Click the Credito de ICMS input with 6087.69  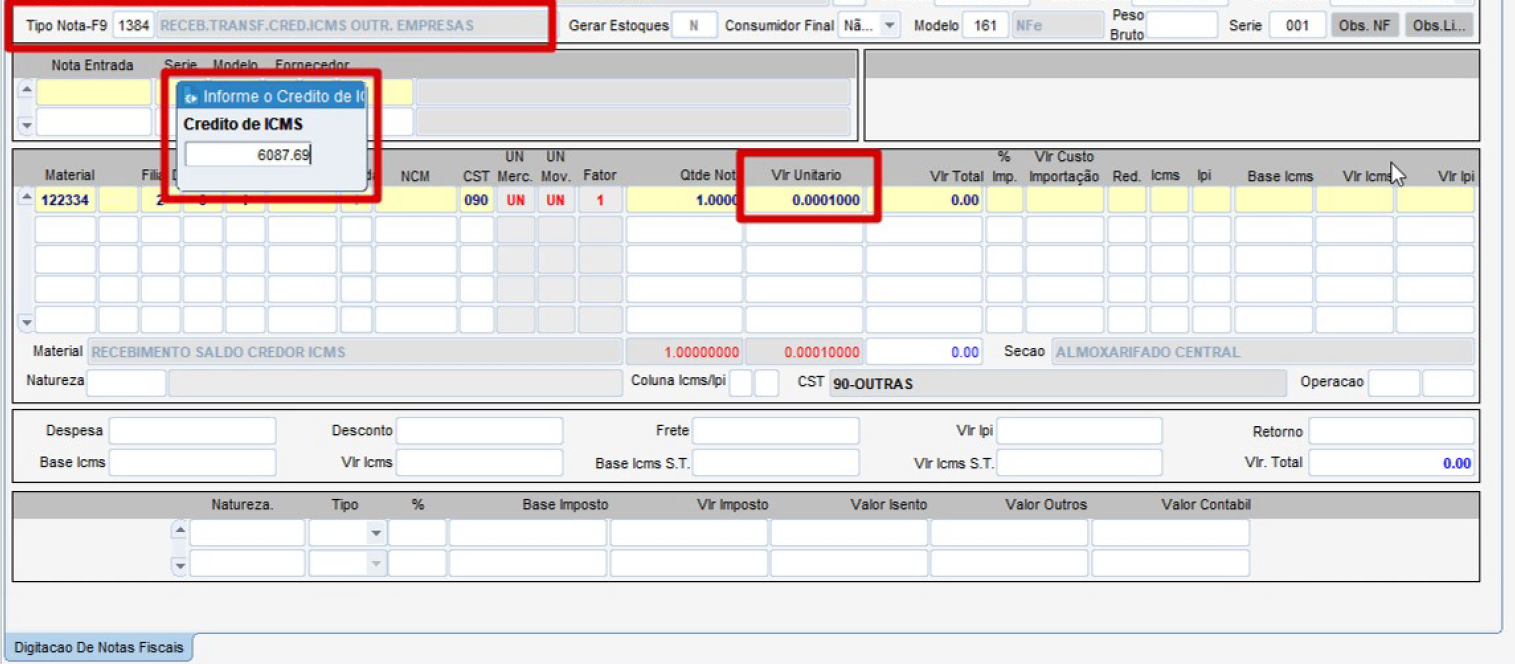coord(249,155)
